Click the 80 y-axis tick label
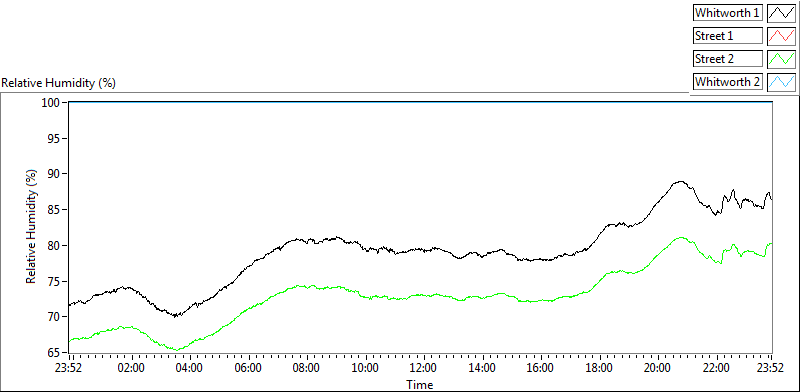Viewport: 800px width, 392px height. 55,246
